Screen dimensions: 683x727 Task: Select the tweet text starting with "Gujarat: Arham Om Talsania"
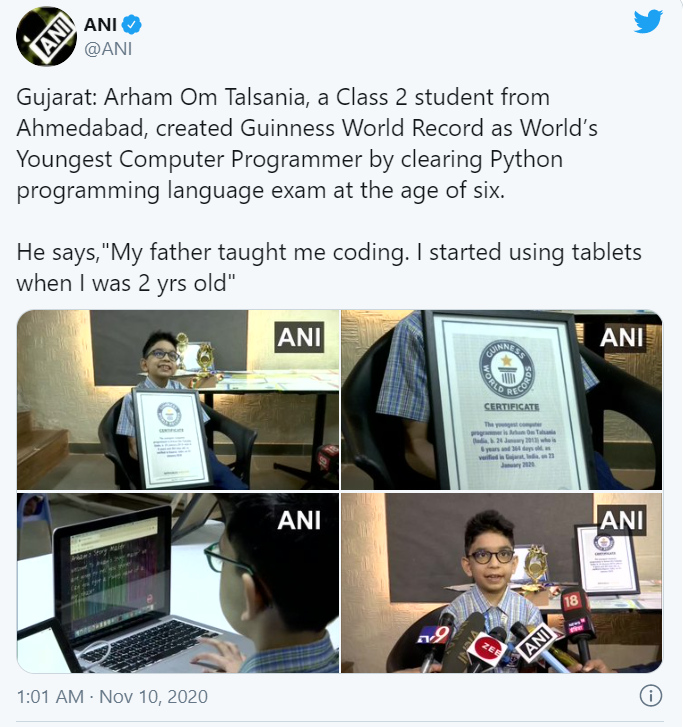click(306, 143)
